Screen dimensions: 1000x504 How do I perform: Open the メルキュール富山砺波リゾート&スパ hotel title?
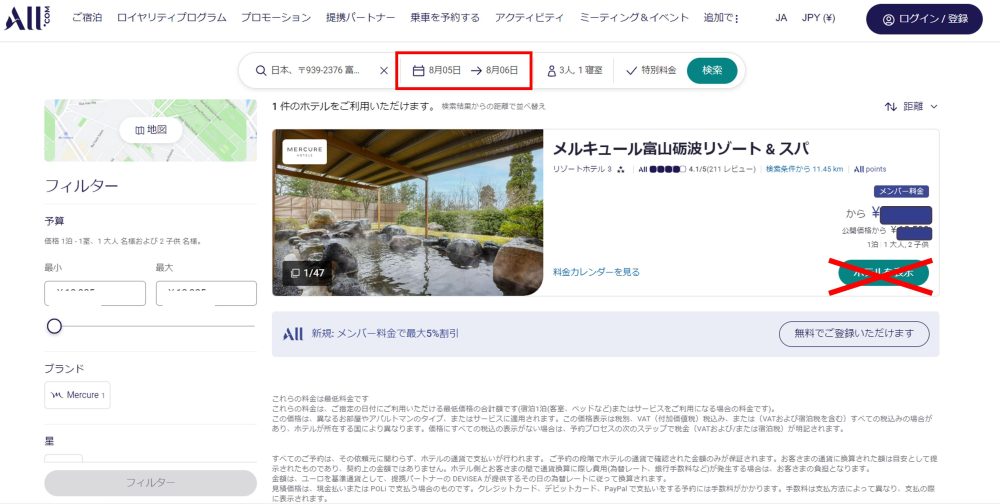(x=680, y=149)
